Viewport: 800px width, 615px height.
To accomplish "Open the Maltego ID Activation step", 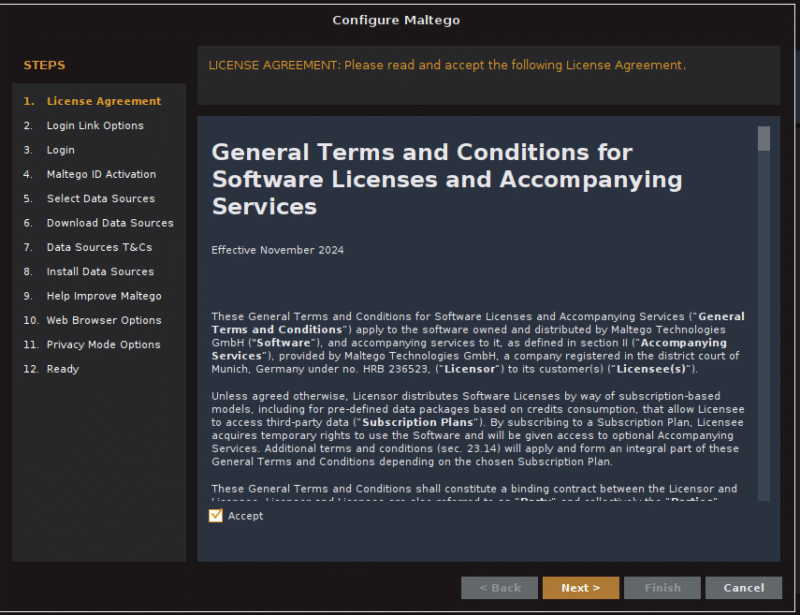I will [x=101, y=174].
